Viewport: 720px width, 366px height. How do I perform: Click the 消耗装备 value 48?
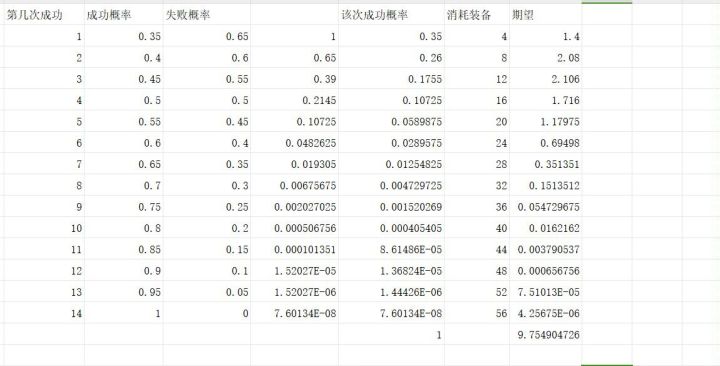[477, 270]
